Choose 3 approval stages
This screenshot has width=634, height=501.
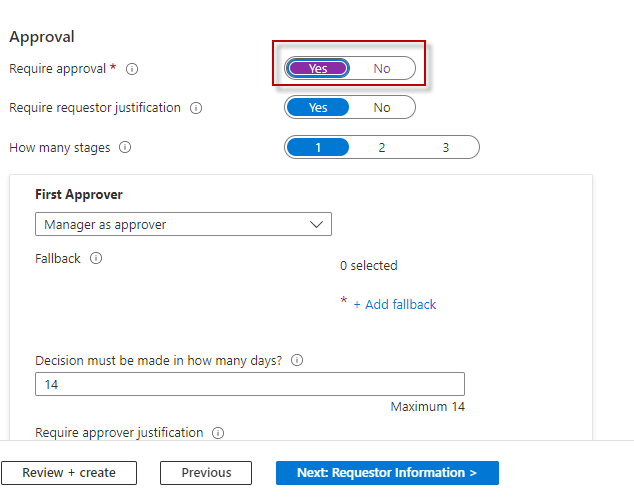point(446,147)
